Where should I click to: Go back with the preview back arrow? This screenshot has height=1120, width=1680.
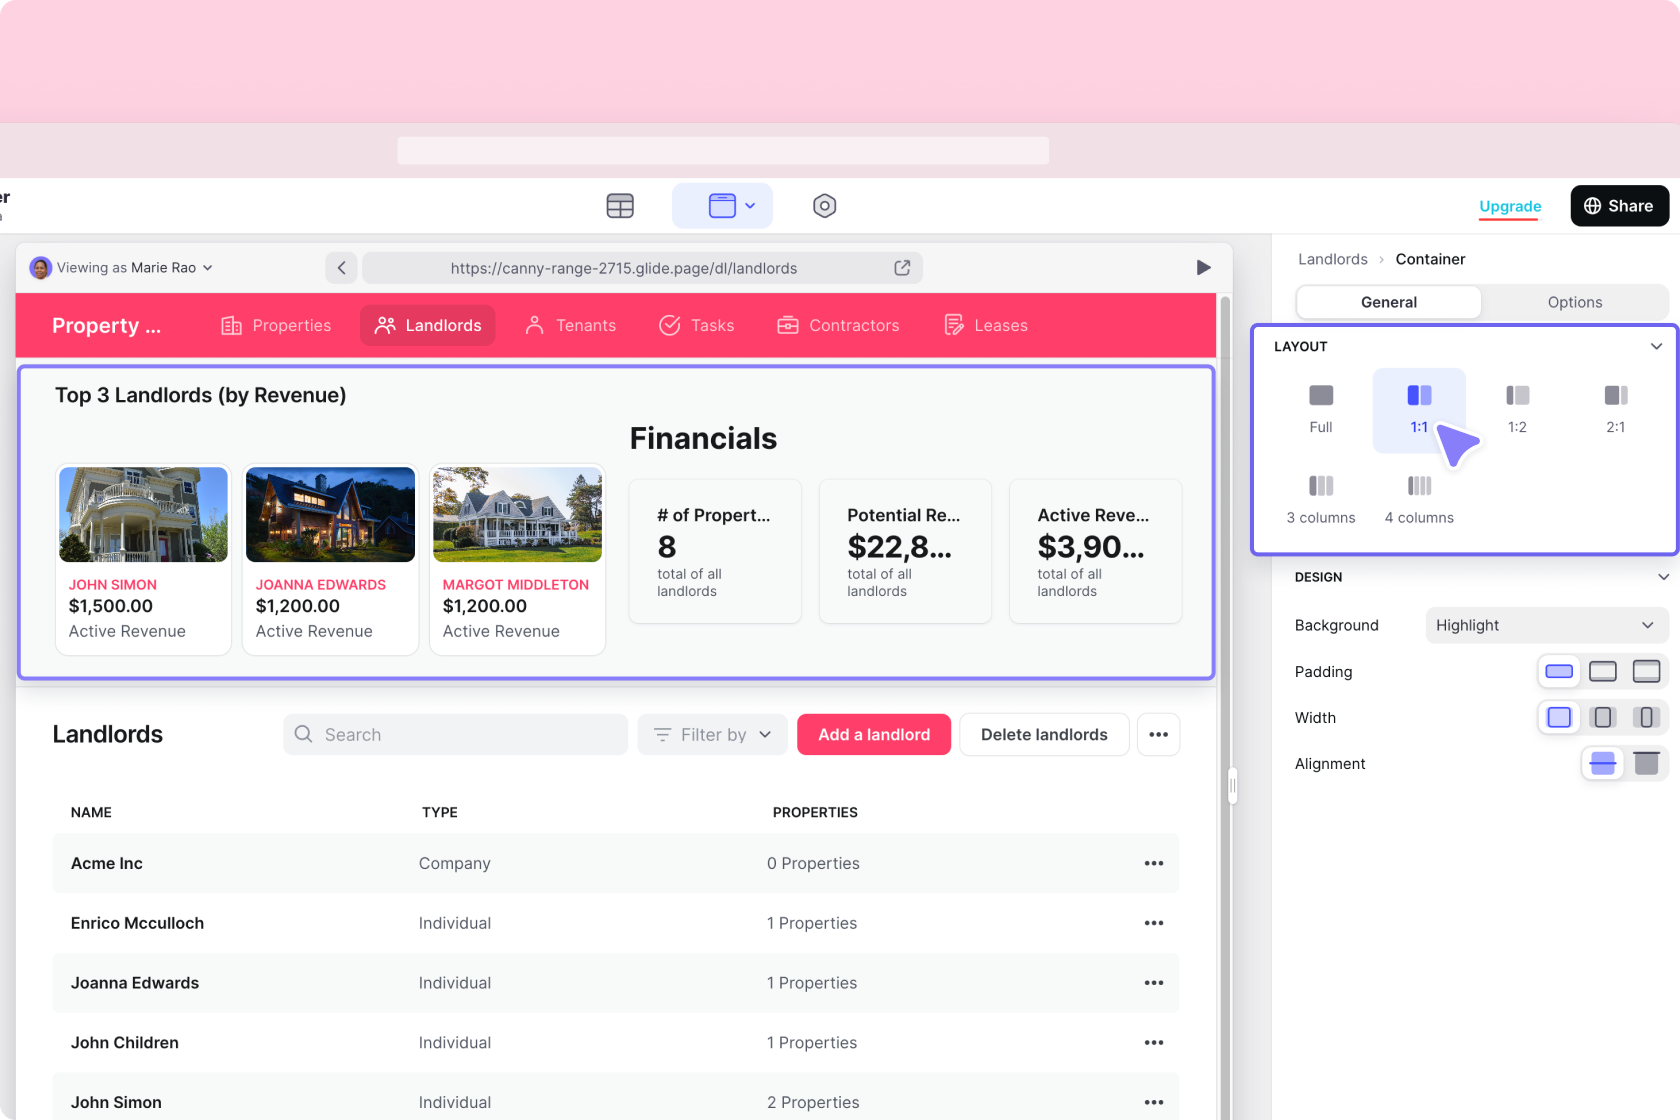pos(342,268)
